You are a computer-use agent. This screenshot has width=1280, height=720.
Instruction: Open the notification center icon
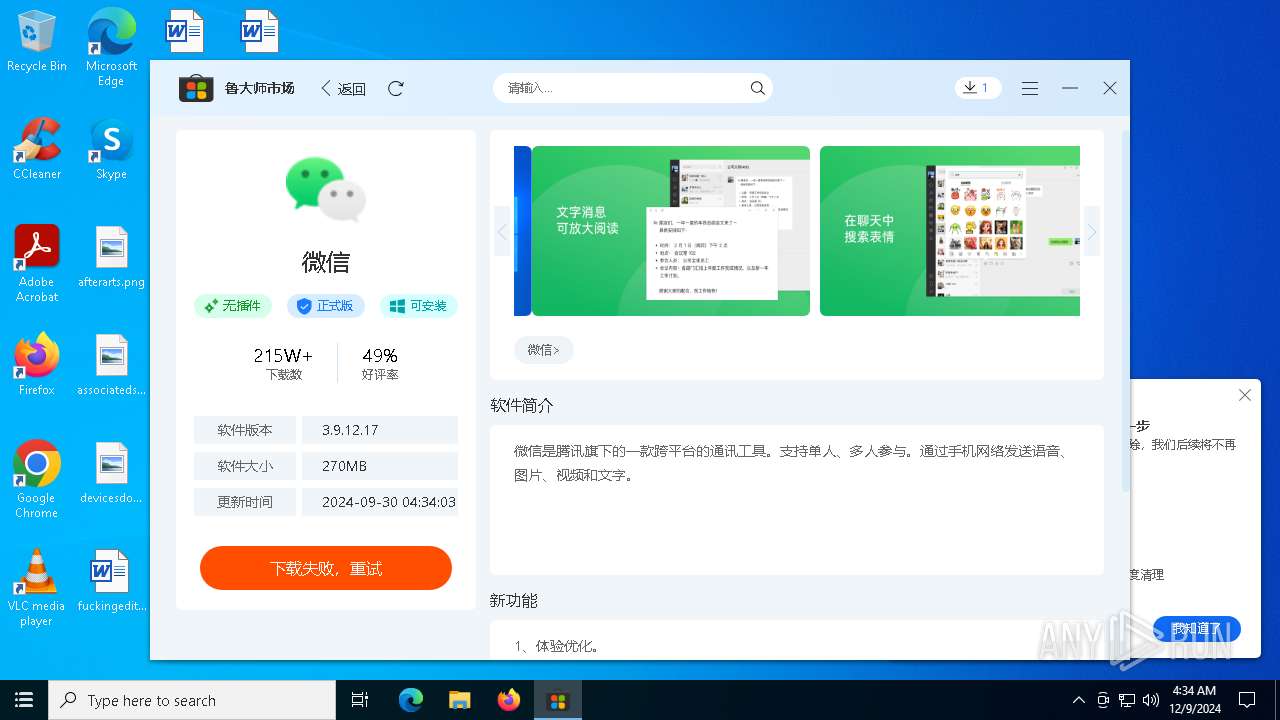(1247, 700)
